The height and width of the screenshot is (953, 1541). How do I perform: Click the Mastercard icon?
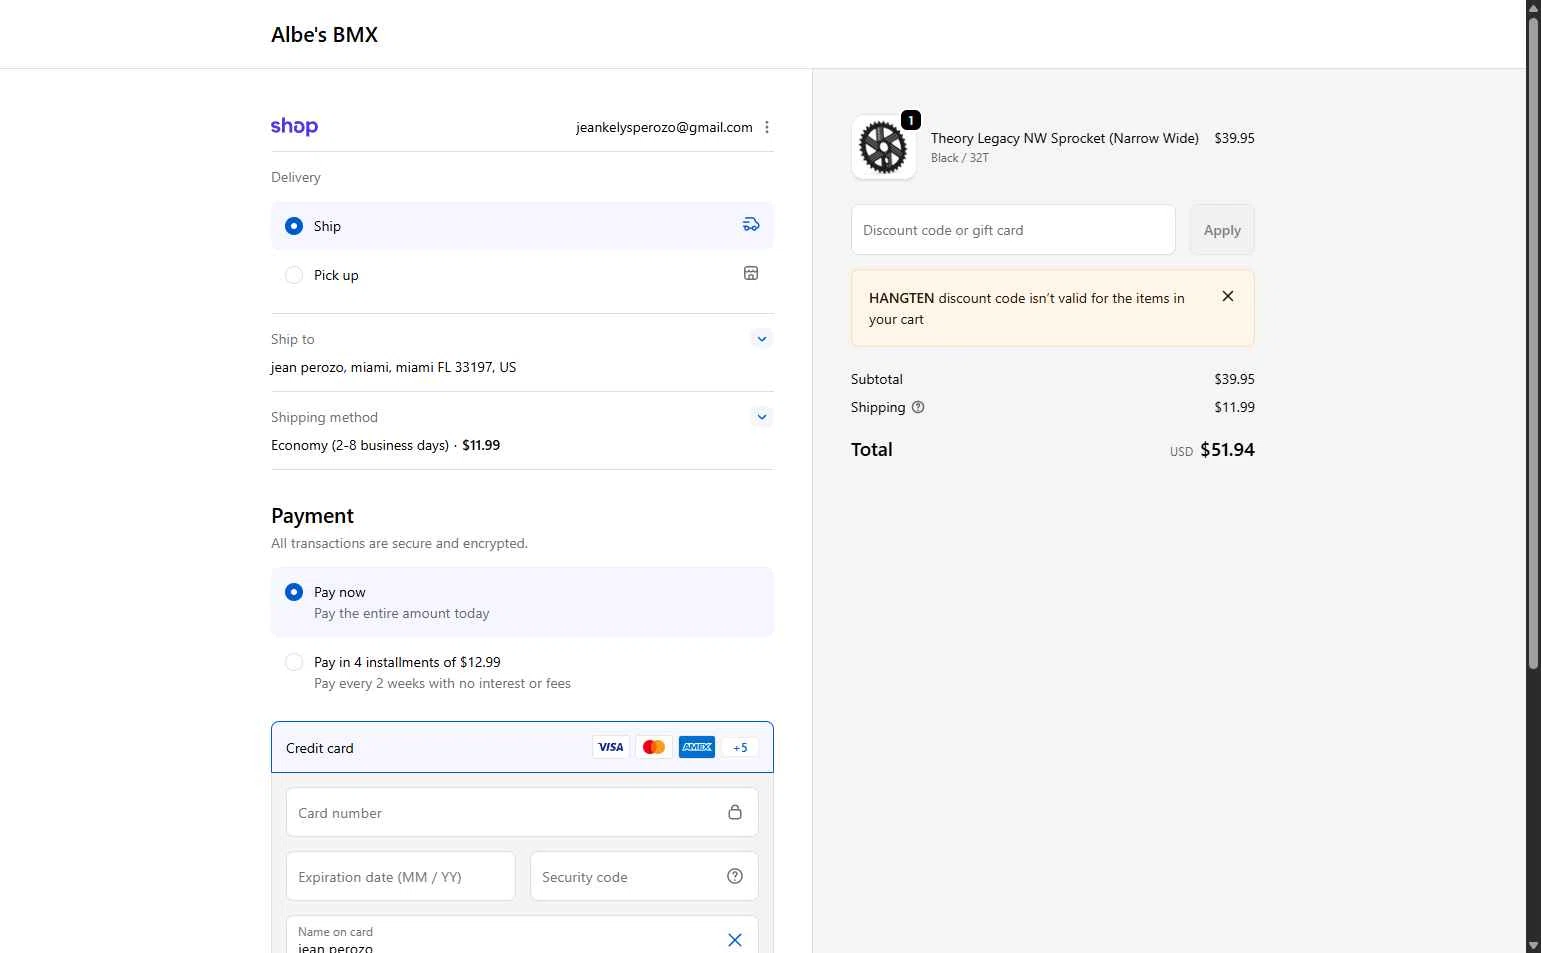tap(654, 747)
